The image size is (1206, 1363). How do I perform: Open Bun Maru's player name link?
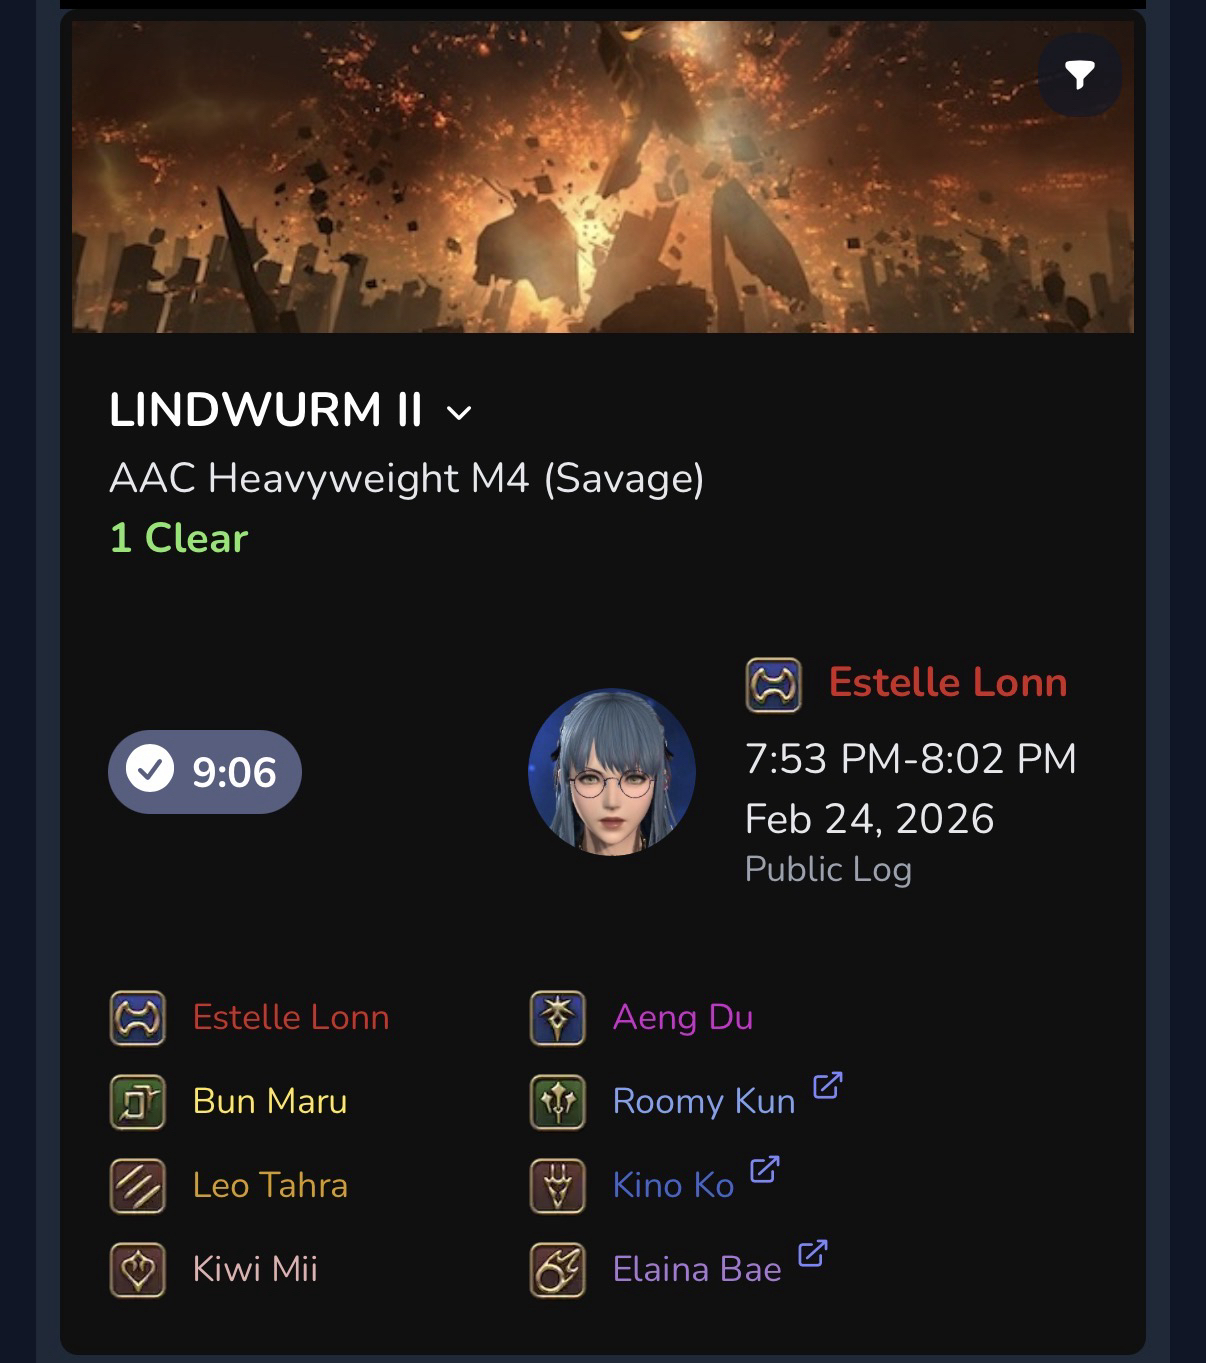coord(270,1101)
